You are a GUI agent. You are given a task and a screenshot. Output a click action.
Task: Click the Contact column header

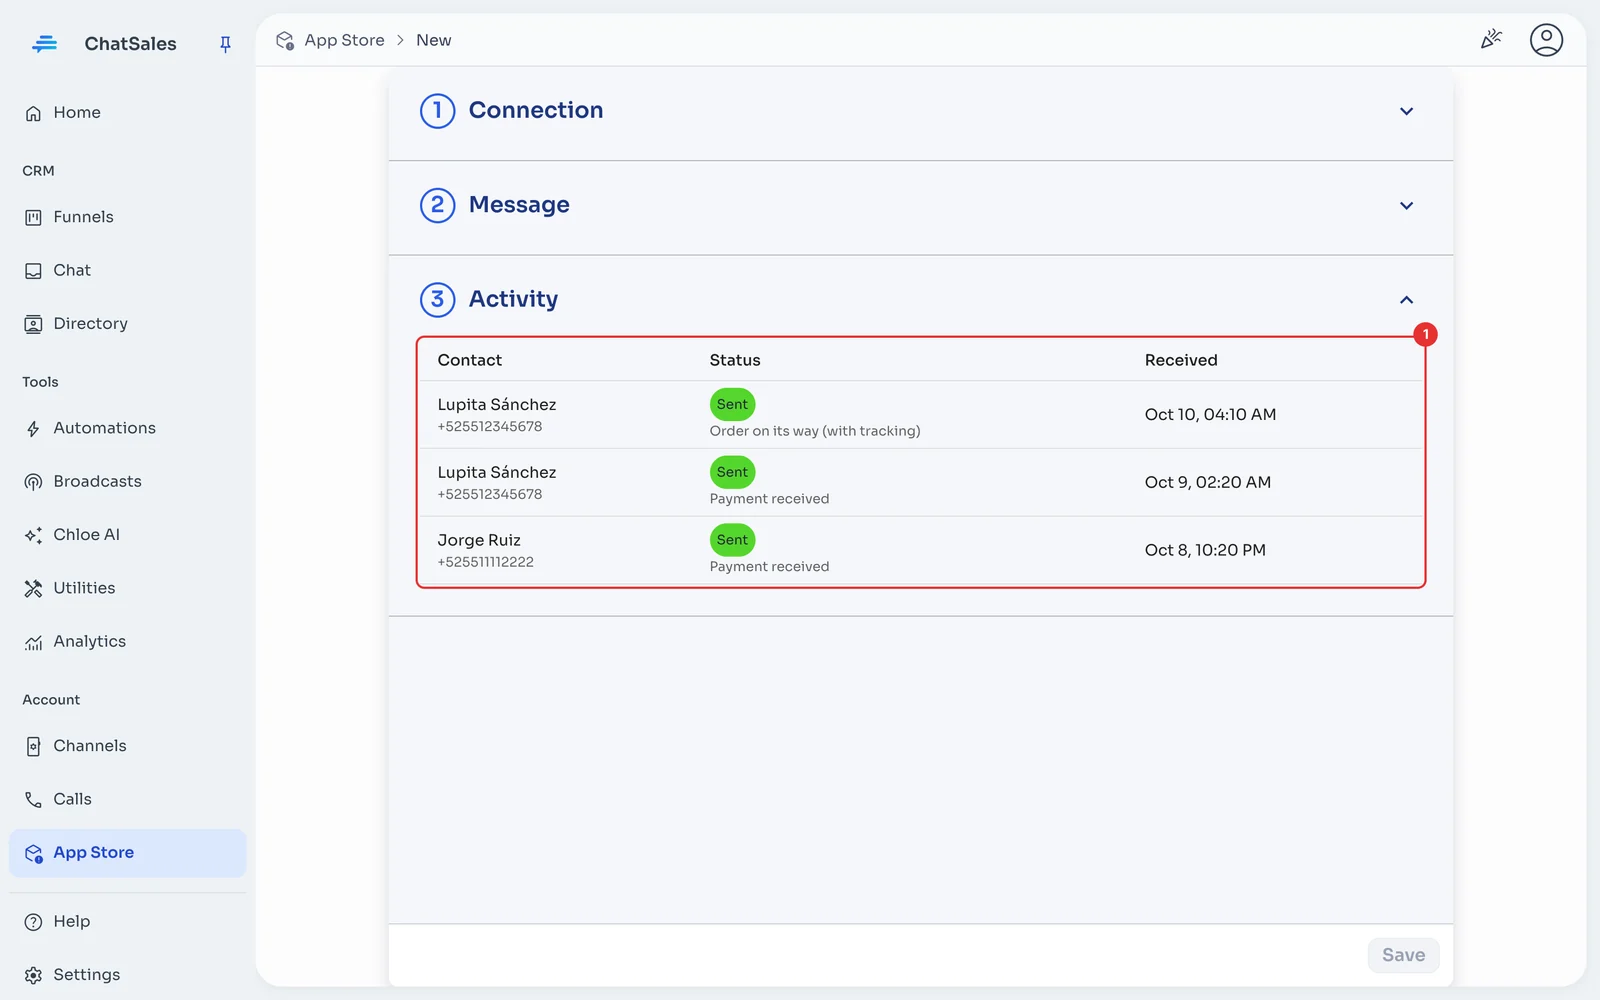[x=470, y=360]
